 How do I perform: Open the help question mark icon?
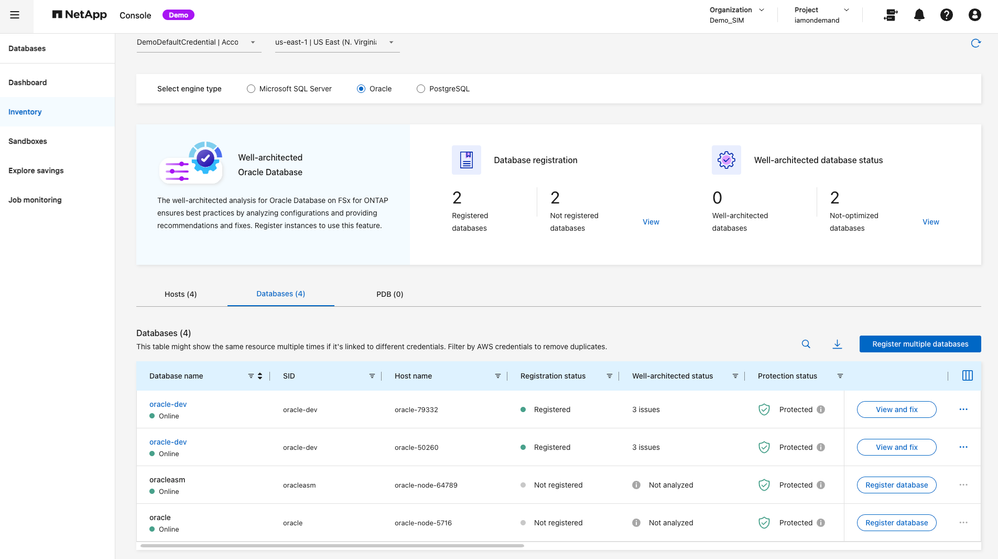click(x=946, y=15)
